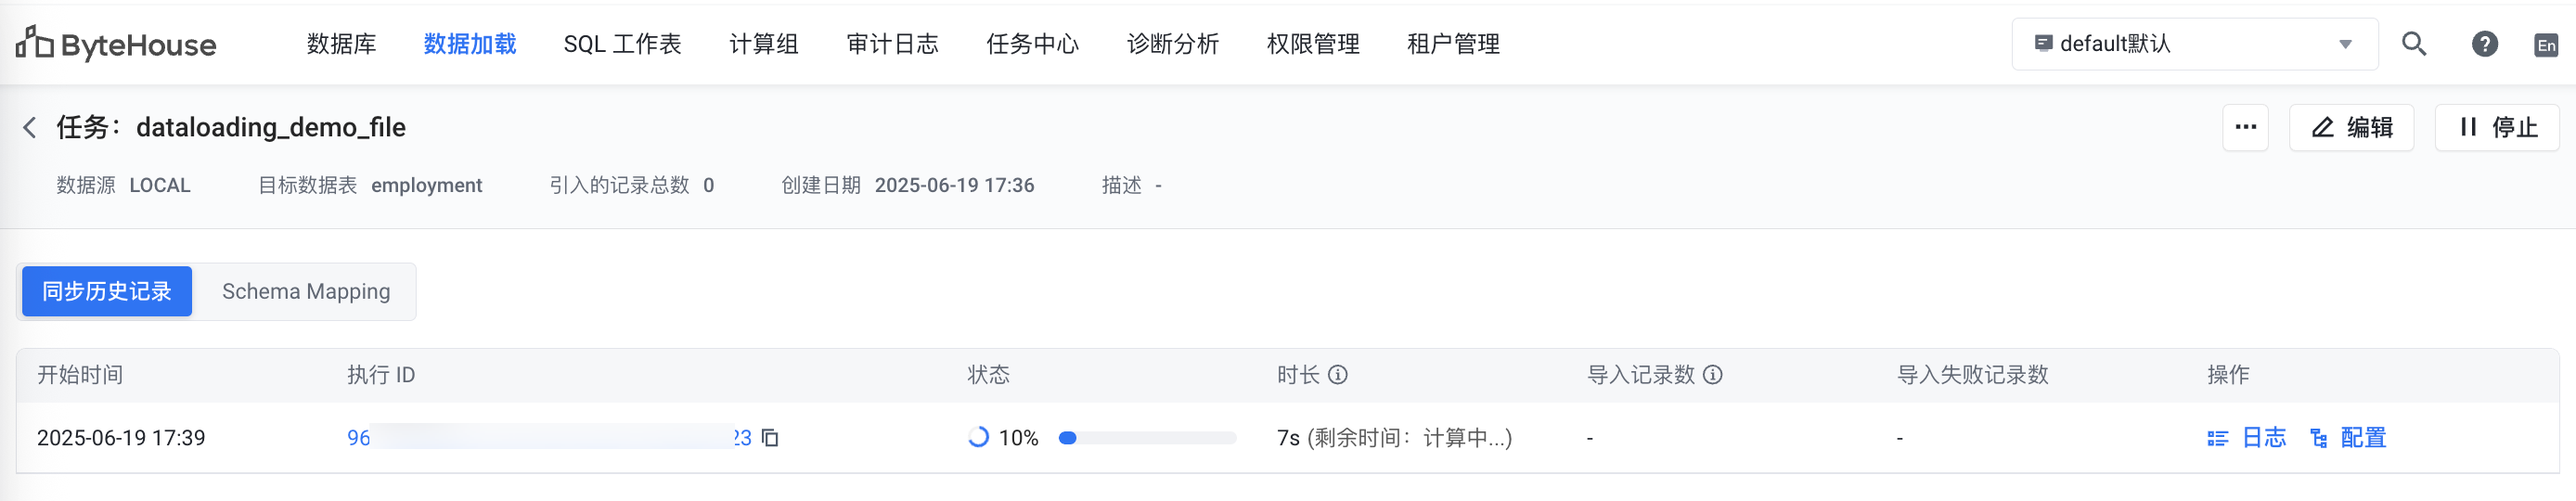The height and width of the screenshot is (501, 2576).
Task: Click info icon beside 导入记录数 header
Action: coord(1712,375)
